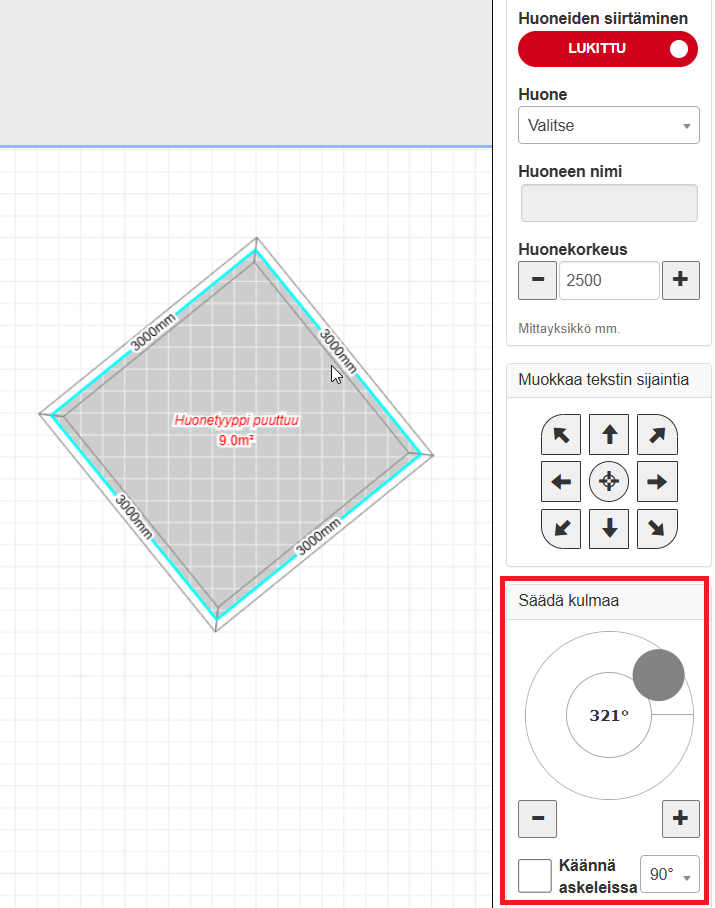715x908 pixels.
Task: Move text position up-left arrow
Action: click(x=561, y=434)
